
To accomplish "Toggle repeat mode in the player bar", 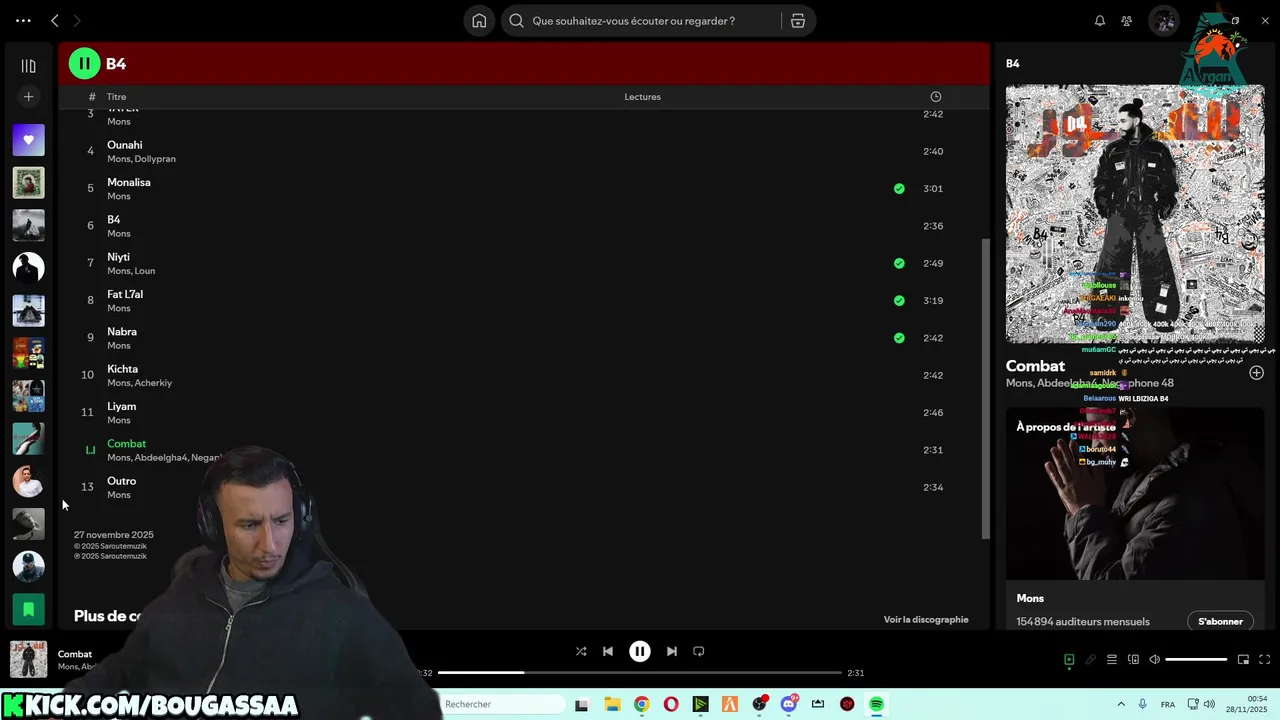I will point(699,651).
